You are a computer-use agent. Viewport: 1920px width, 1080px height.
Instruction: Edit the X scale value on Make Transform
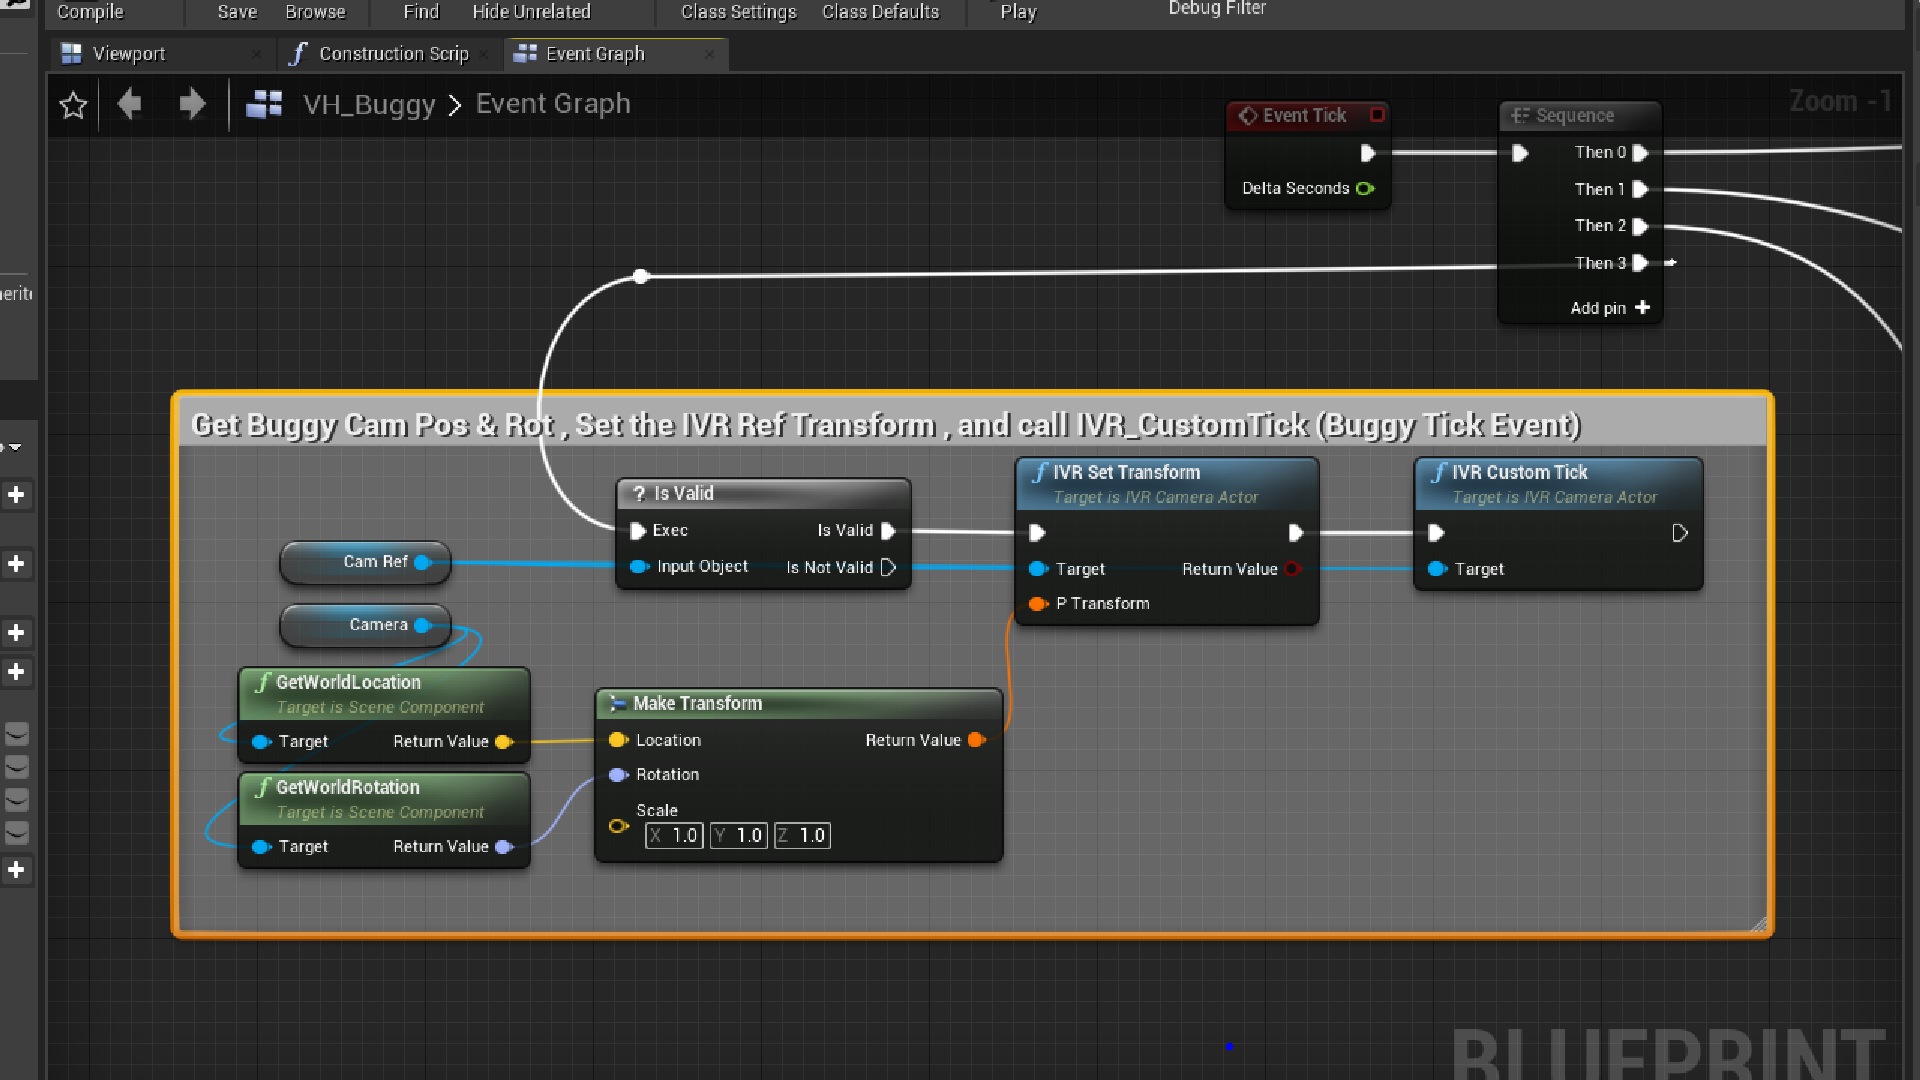point(674,835)
